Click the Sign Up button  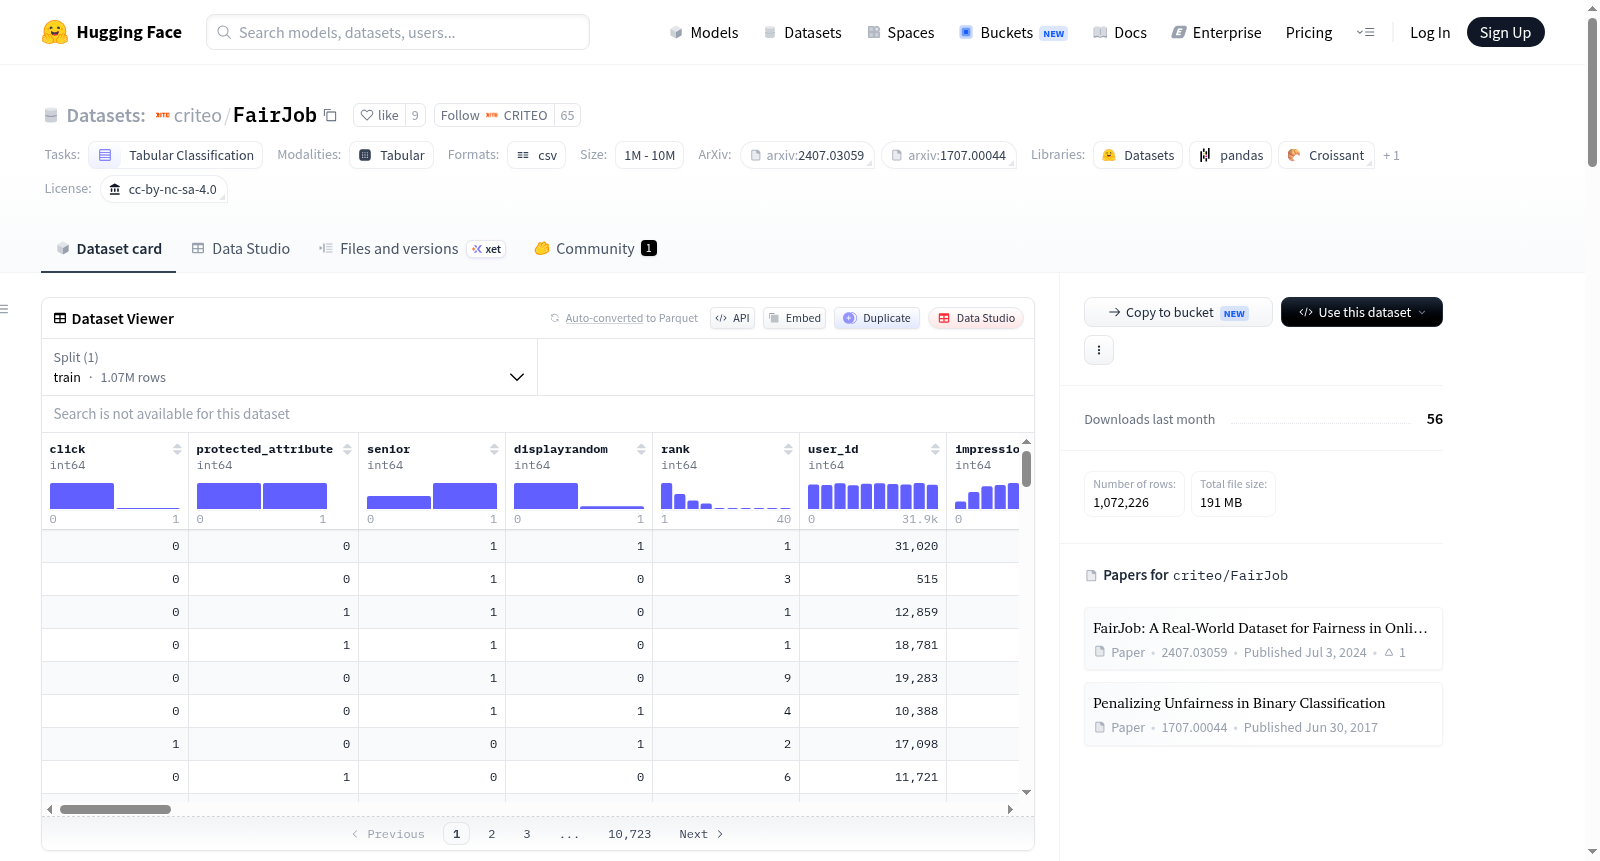[x=1506, y=32]
